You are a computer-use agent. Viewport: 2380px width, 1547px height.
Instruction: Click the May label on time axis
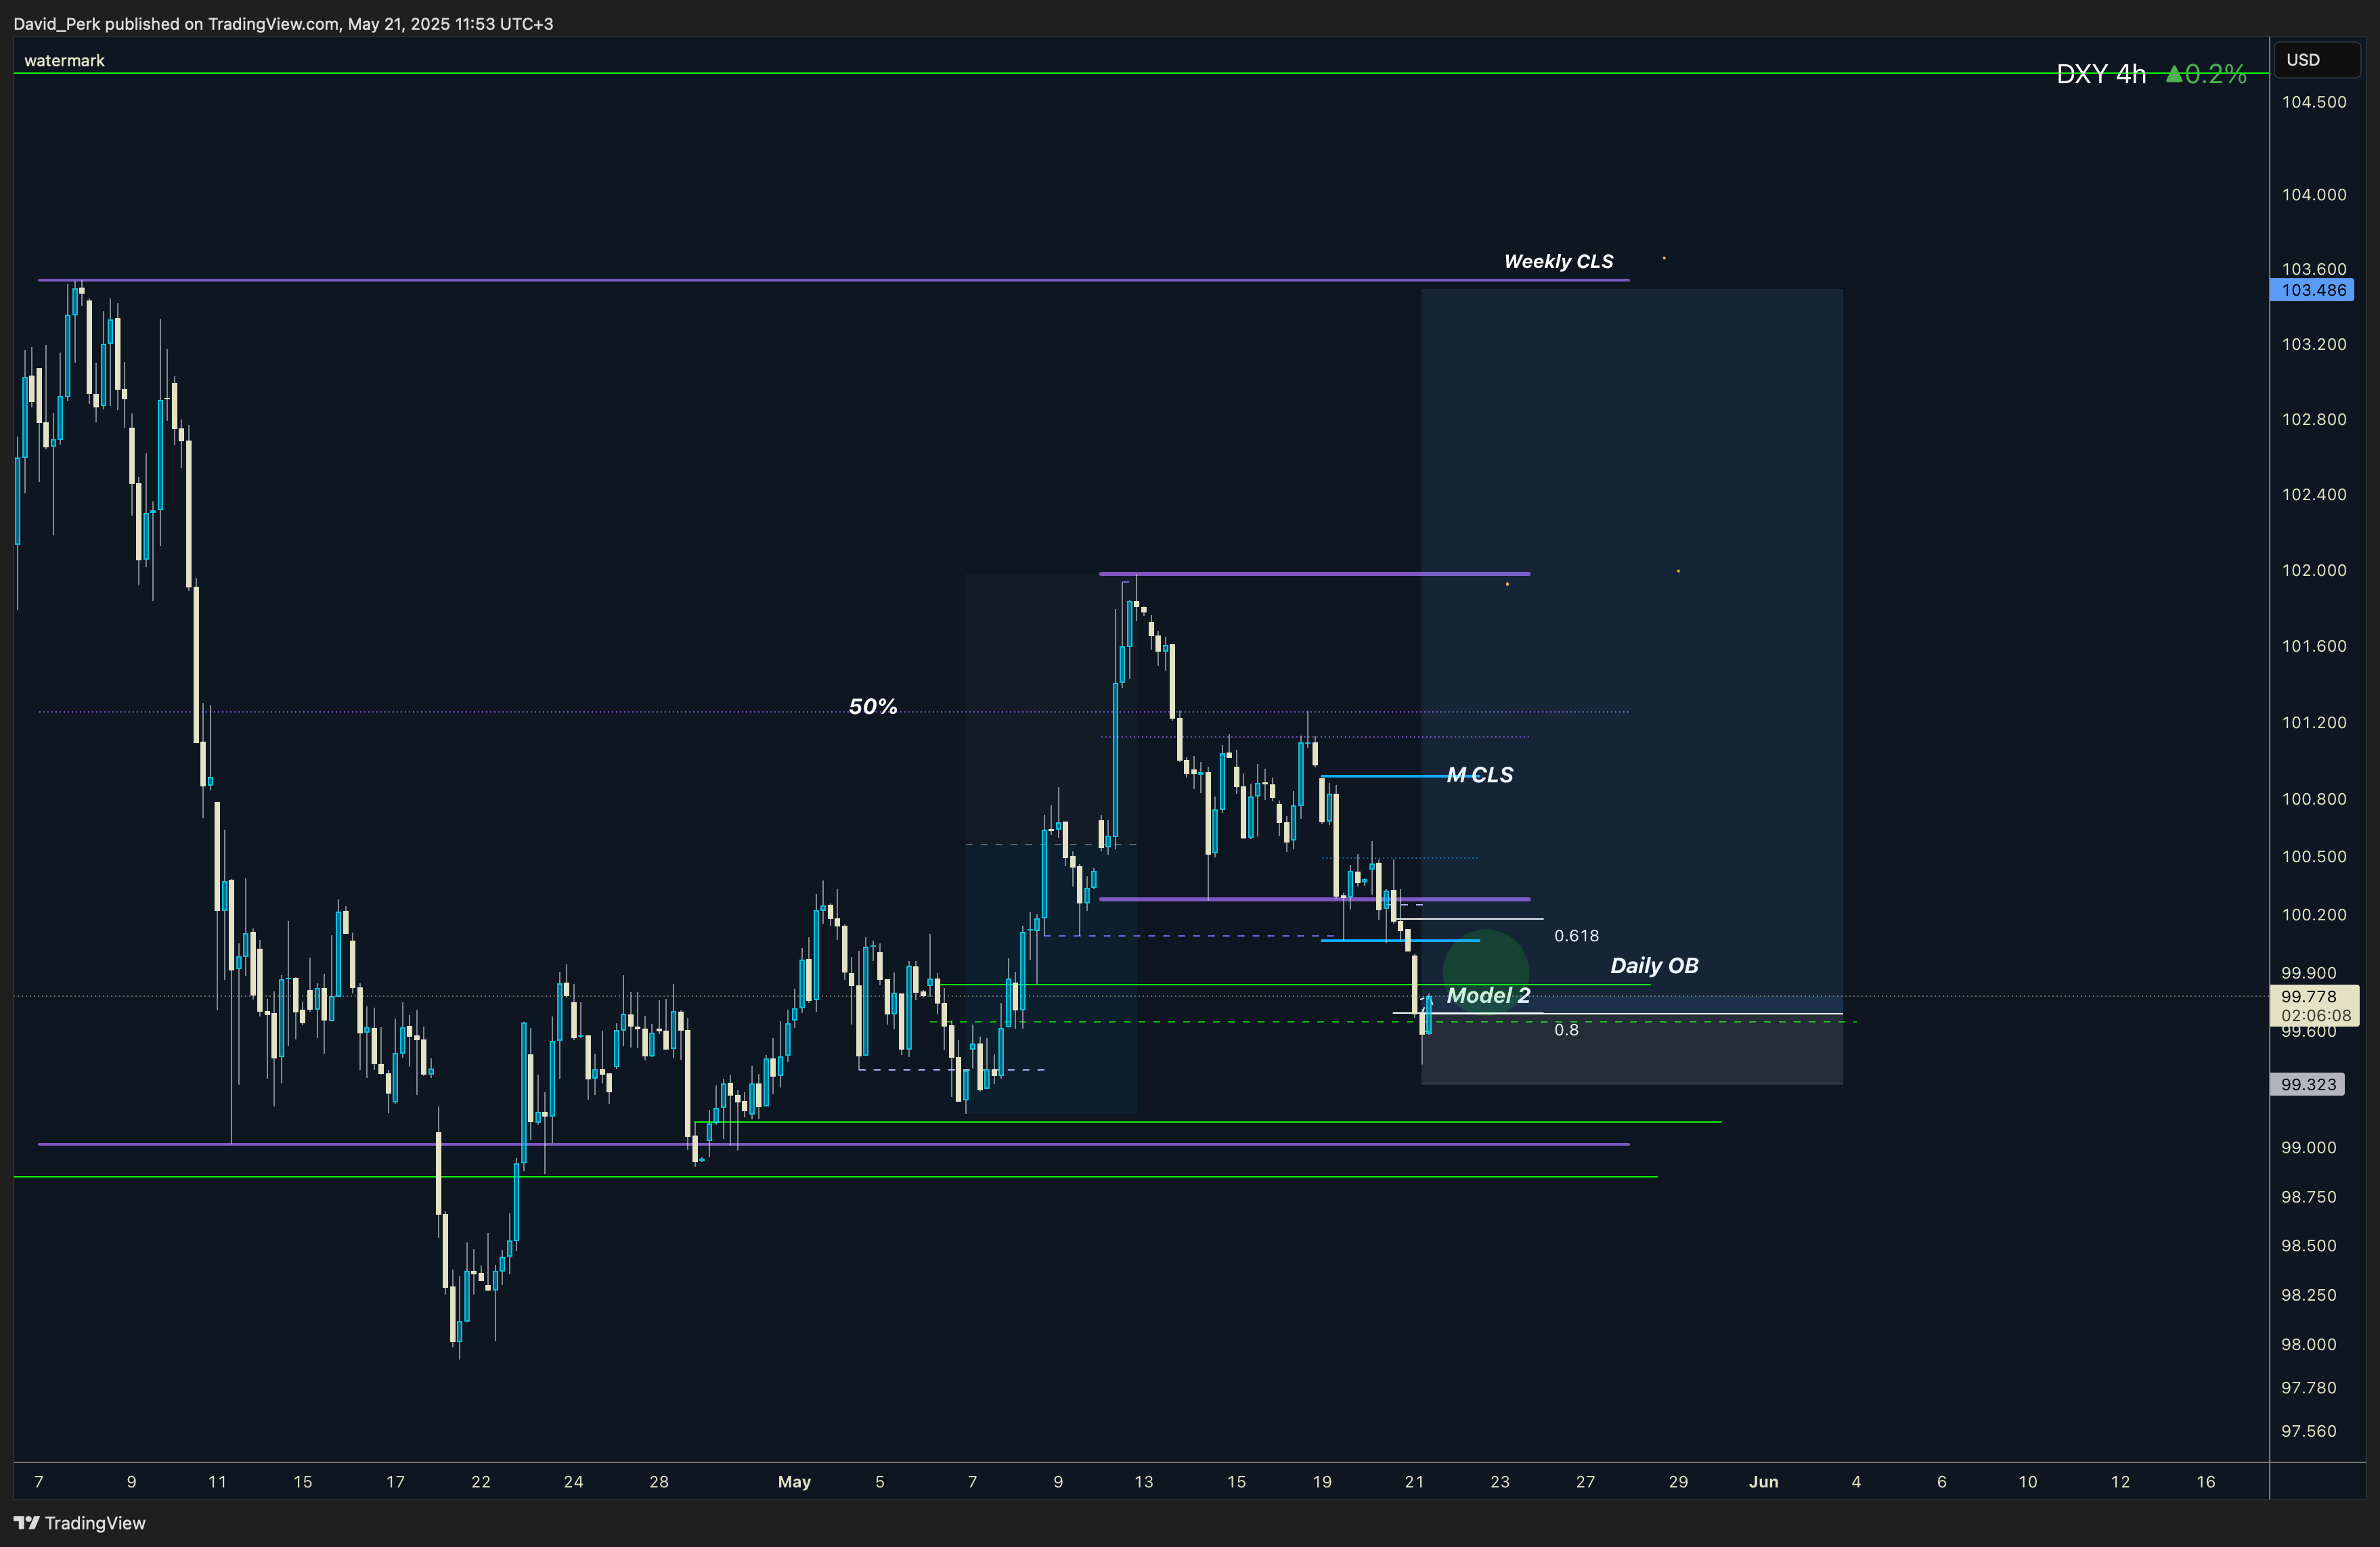coord(794,1482)
